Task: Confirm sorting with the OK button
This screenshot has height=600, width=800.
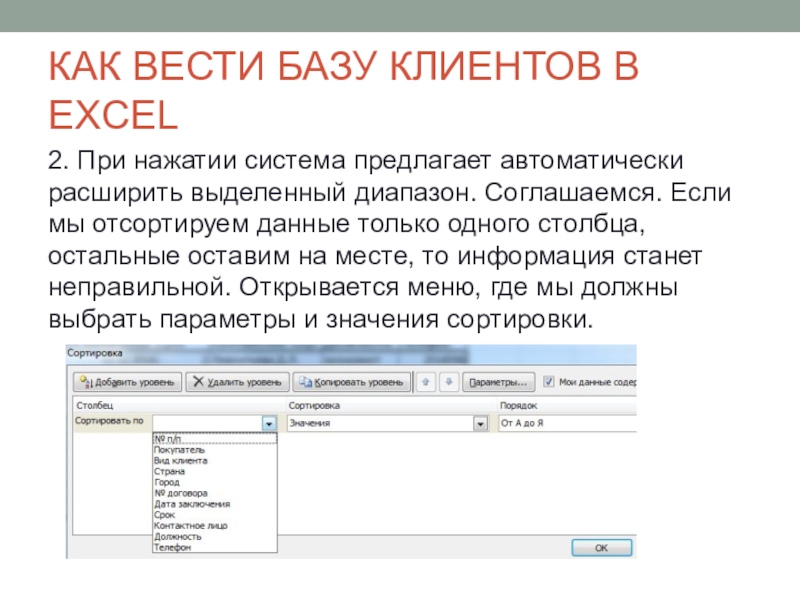Action: tap(602, 547)
